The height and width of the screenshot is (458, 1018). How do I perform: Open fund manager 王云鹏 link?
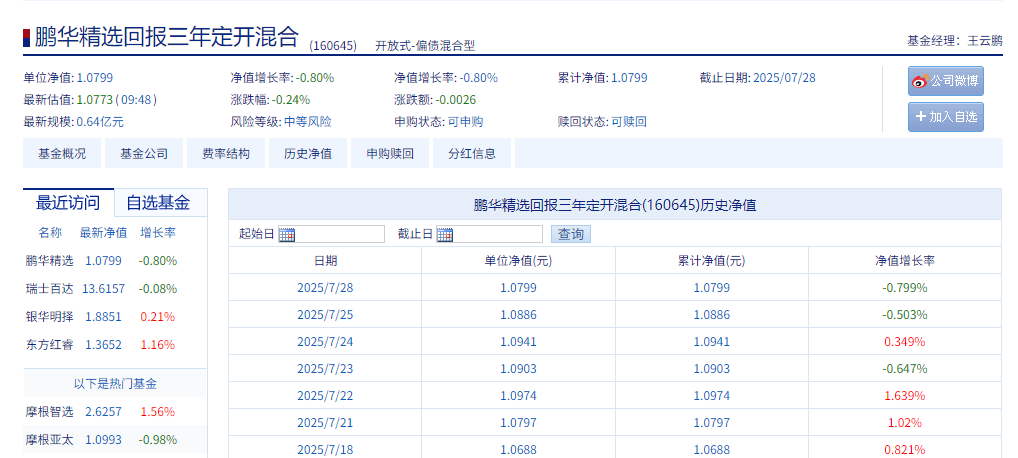click(985, 41)
